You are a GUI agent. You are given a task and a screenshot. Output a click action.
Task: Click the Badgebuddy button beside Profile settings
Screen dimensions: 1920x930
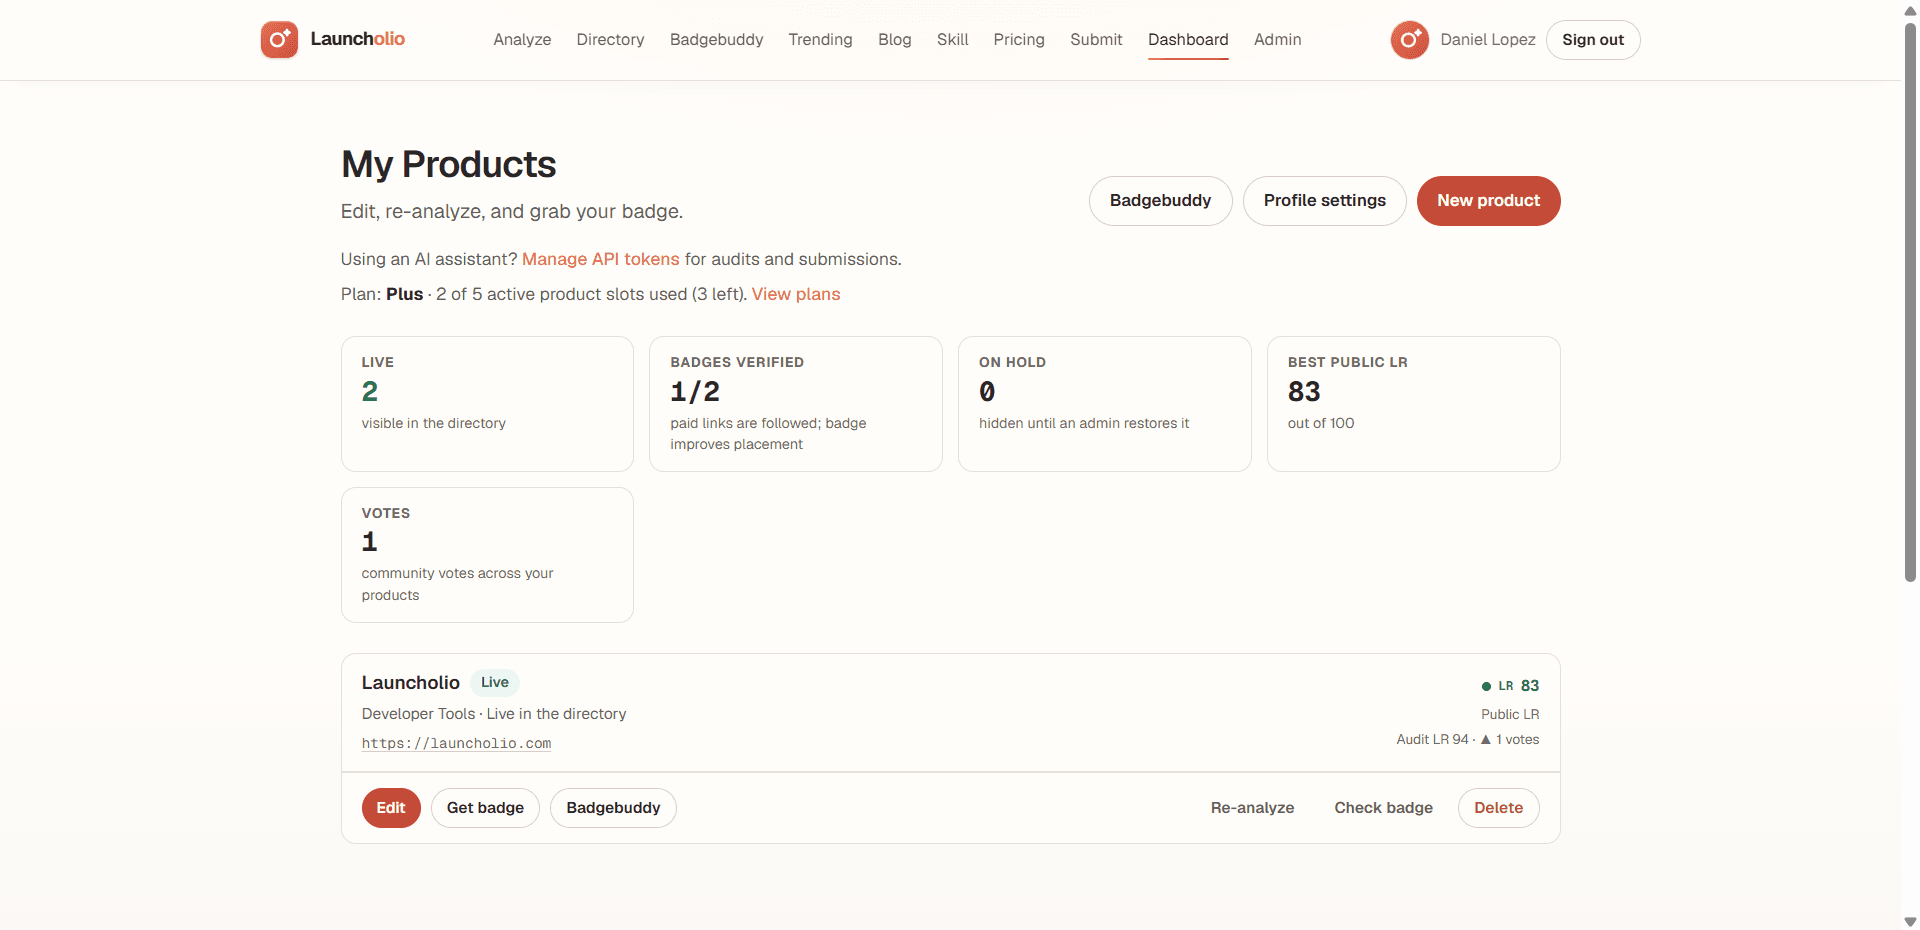coord(1160,201)
